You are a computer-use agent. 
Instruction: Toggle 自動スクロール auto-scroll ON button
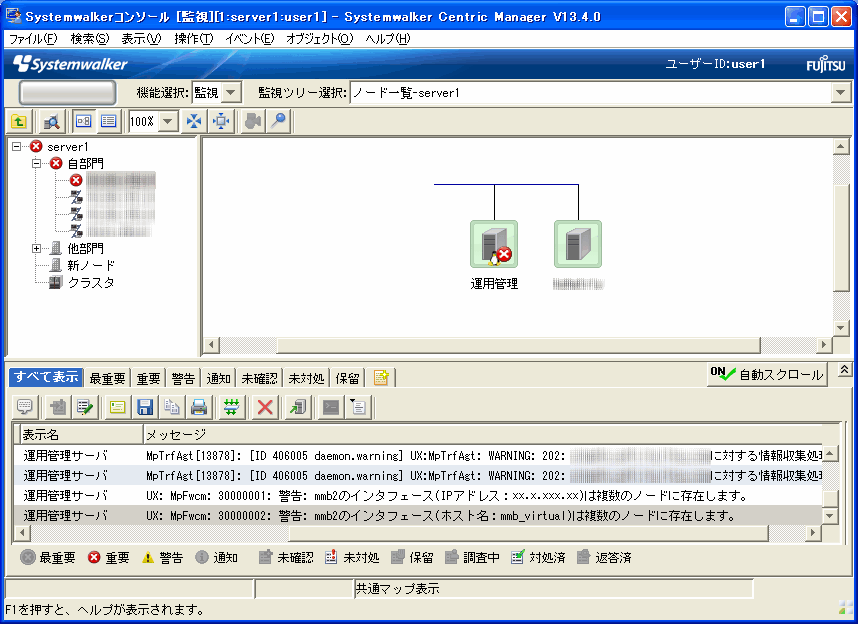point(766,374)
